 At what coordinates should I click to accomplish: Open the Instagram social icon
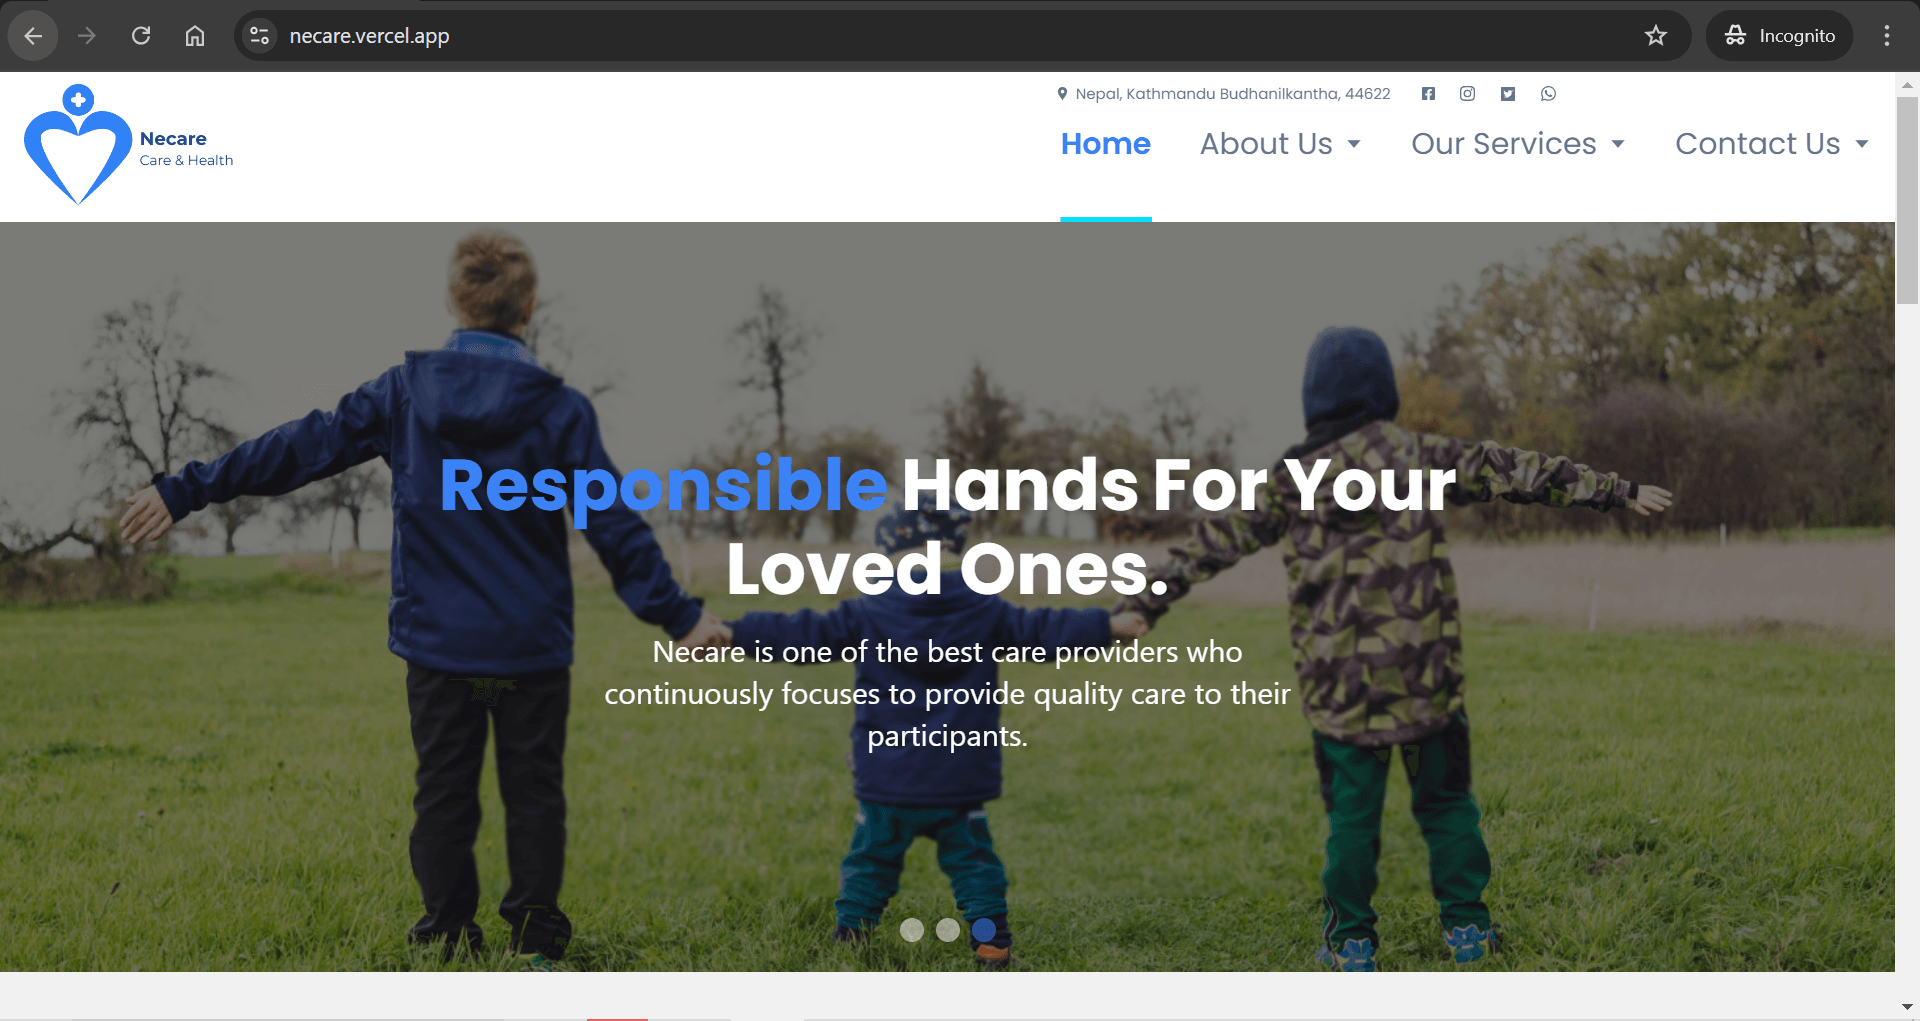tap(1467, 94)
